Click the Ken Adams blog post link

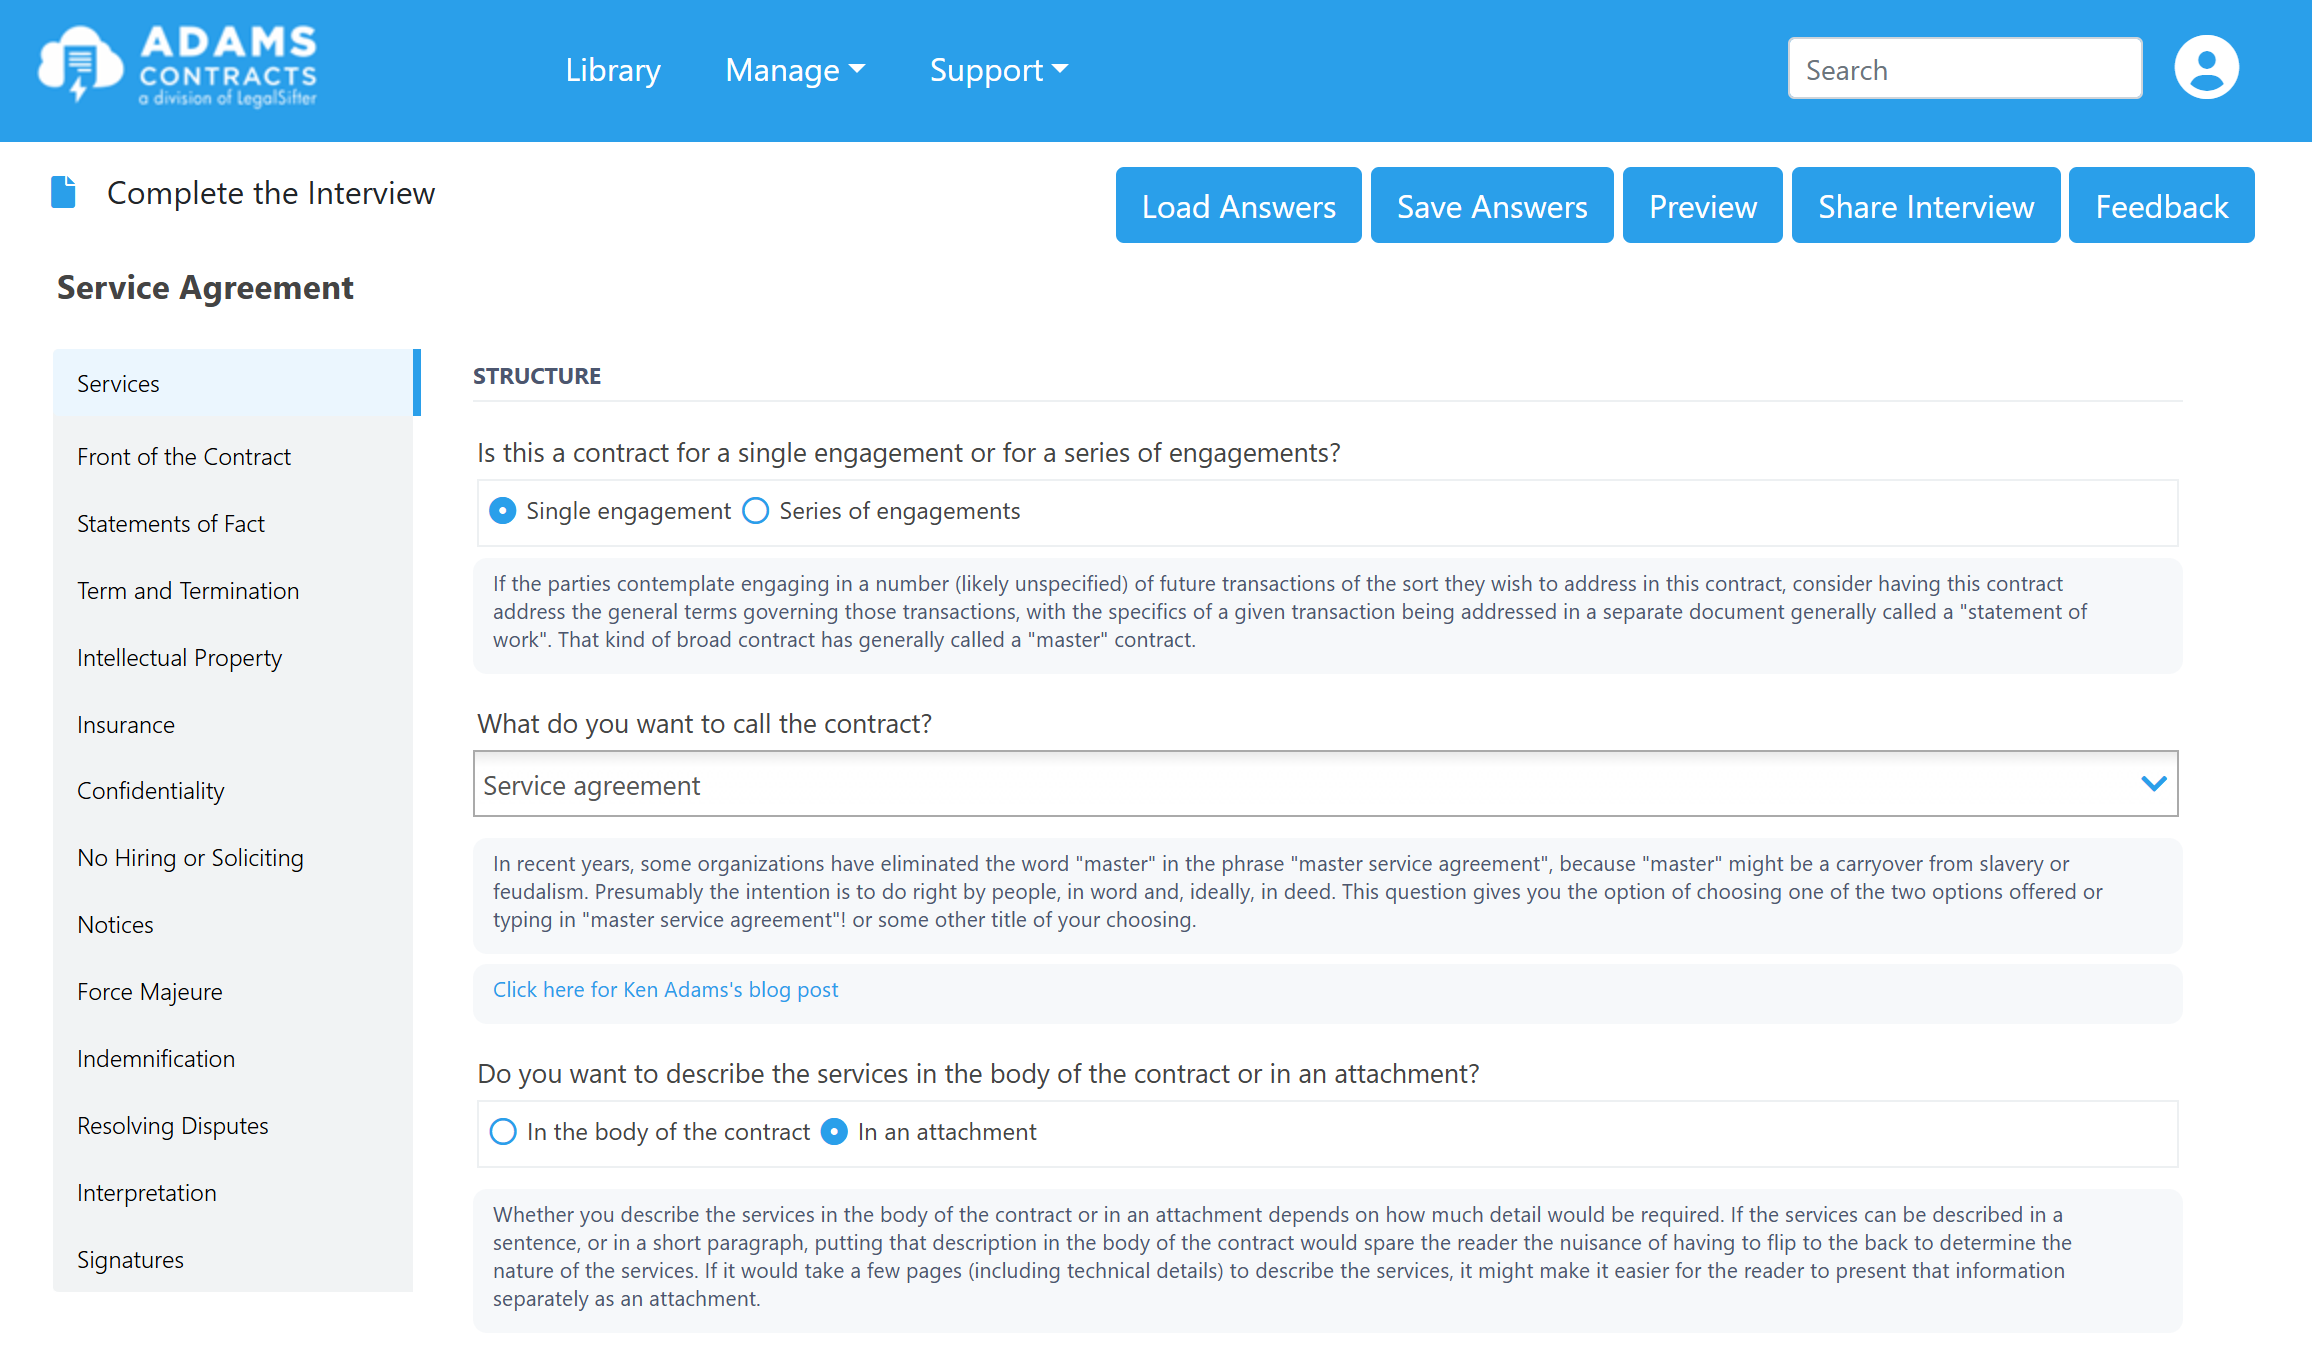tap(666, 988)
